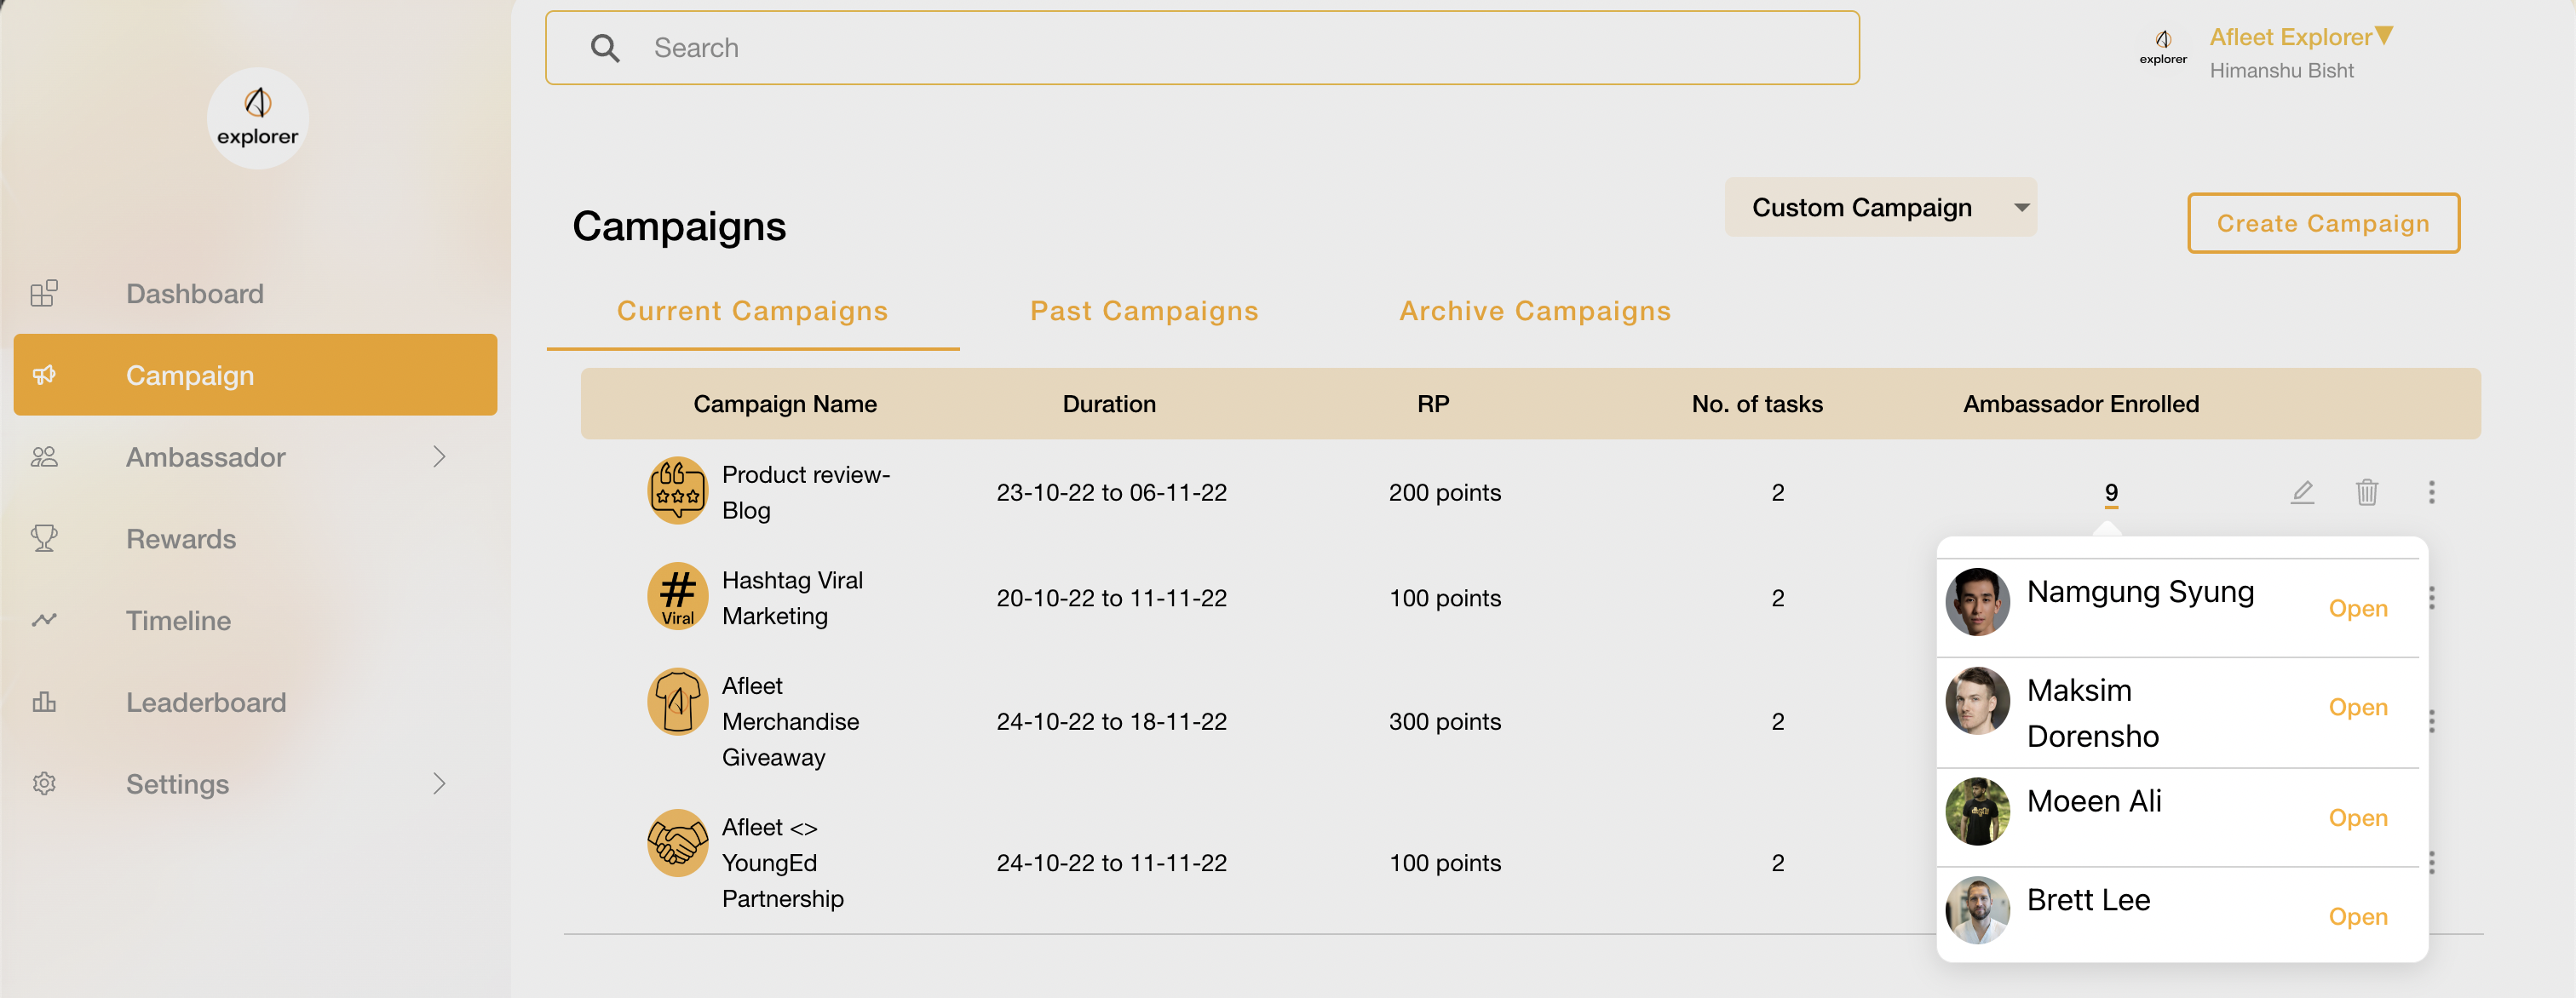The image size is (2576, 998).
Task: Expand the Settings submenu chevron
Action: 439,783
